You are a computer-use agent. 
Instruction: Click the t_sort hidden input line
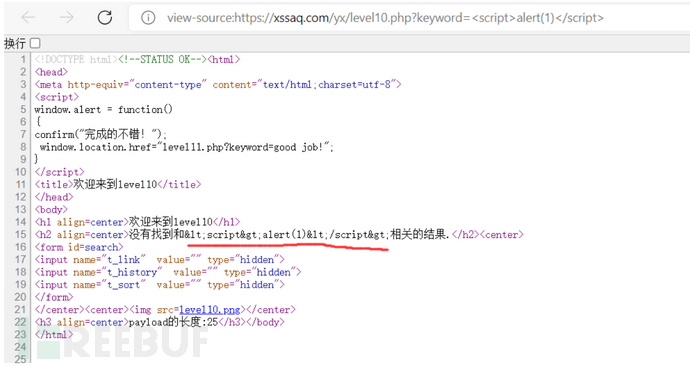pos(160,285)
